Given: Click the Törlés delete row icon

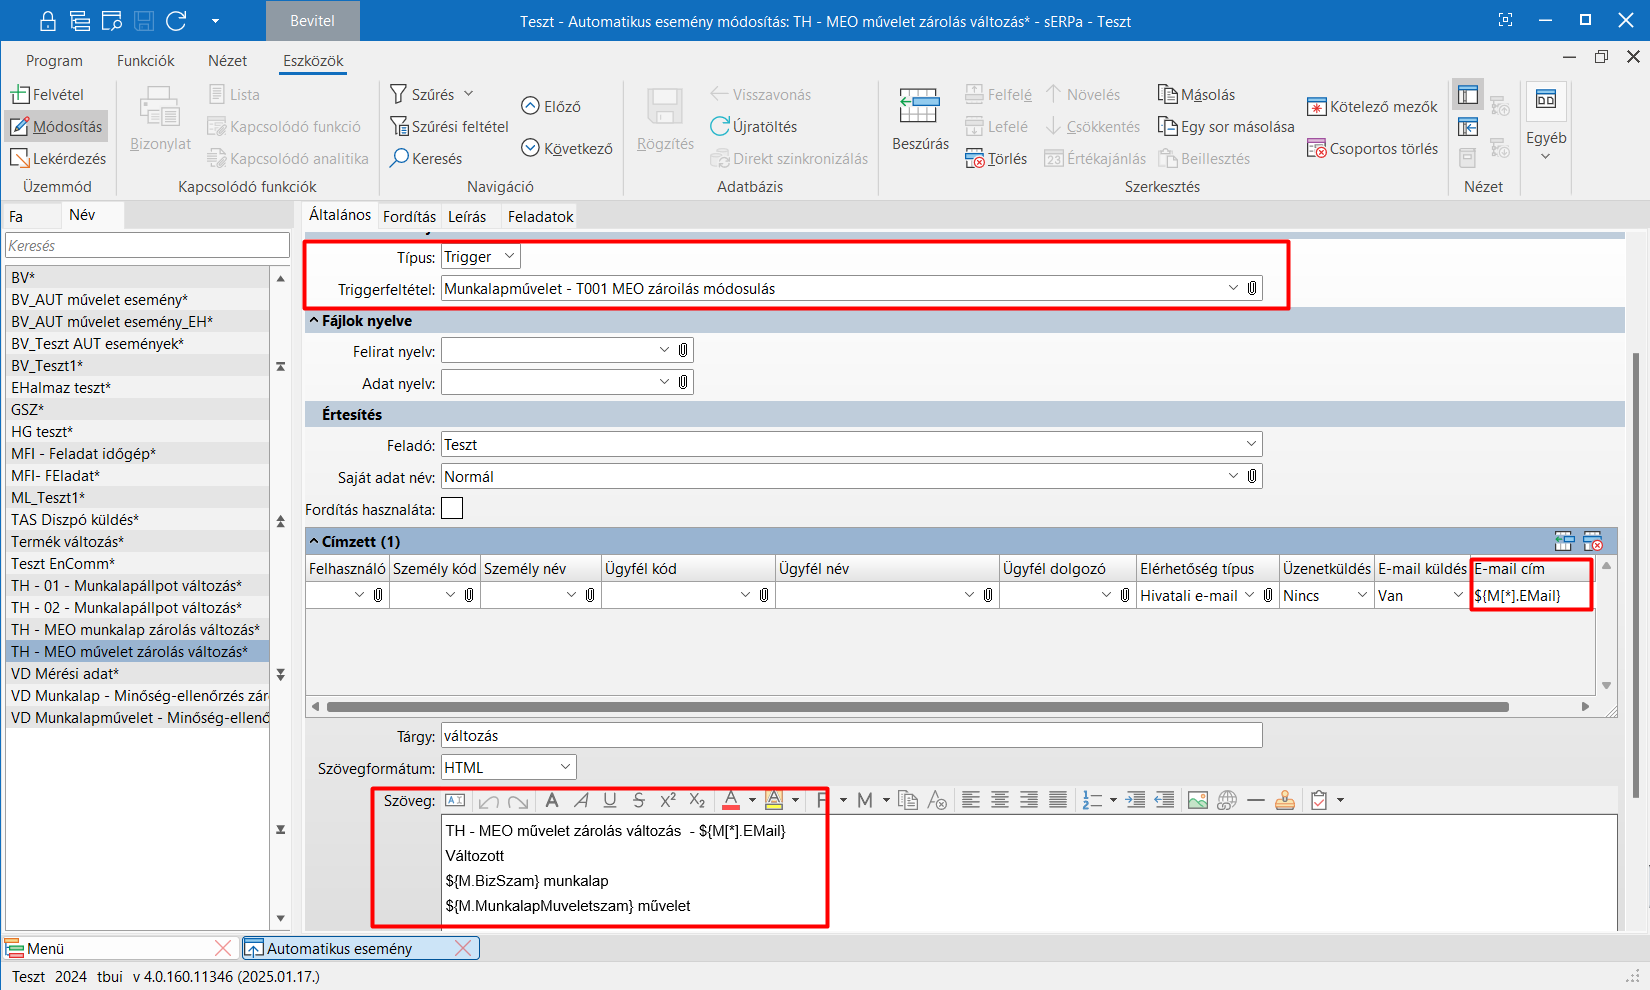Looking at the screenshot, I should (x=975, y=158).
